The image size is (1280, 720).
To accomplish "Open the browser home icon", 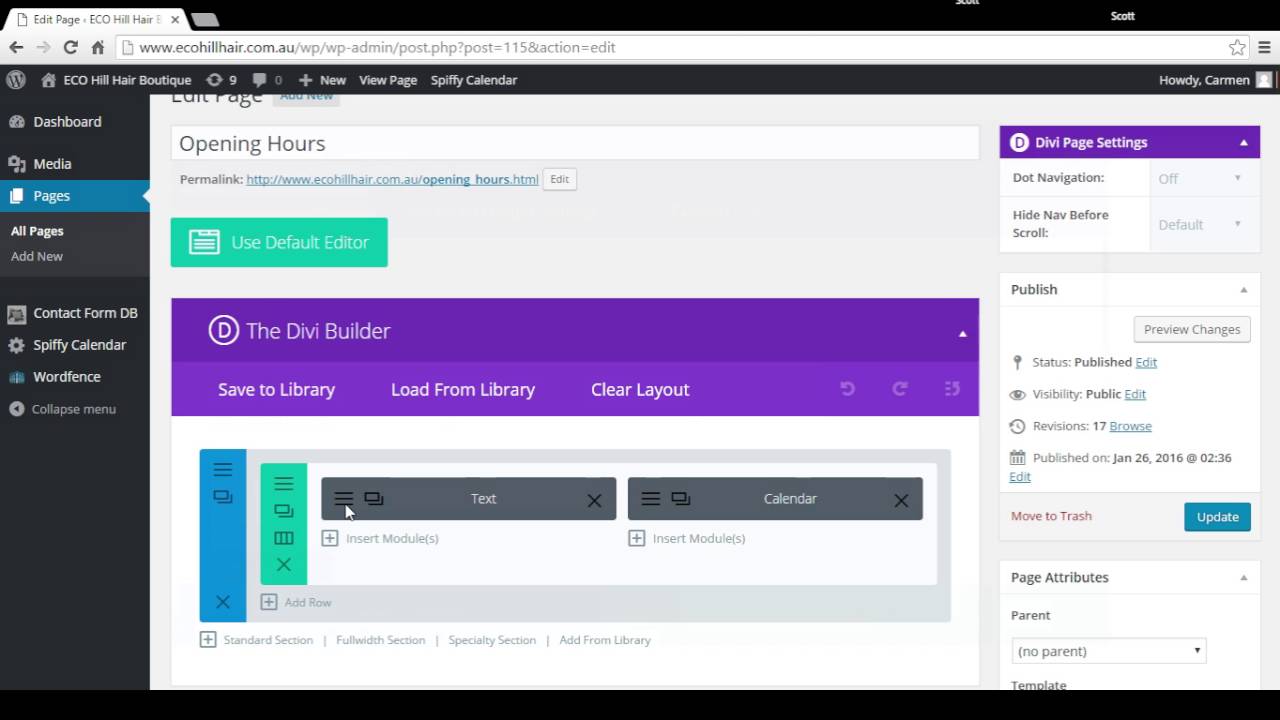I will coord(97,47).
